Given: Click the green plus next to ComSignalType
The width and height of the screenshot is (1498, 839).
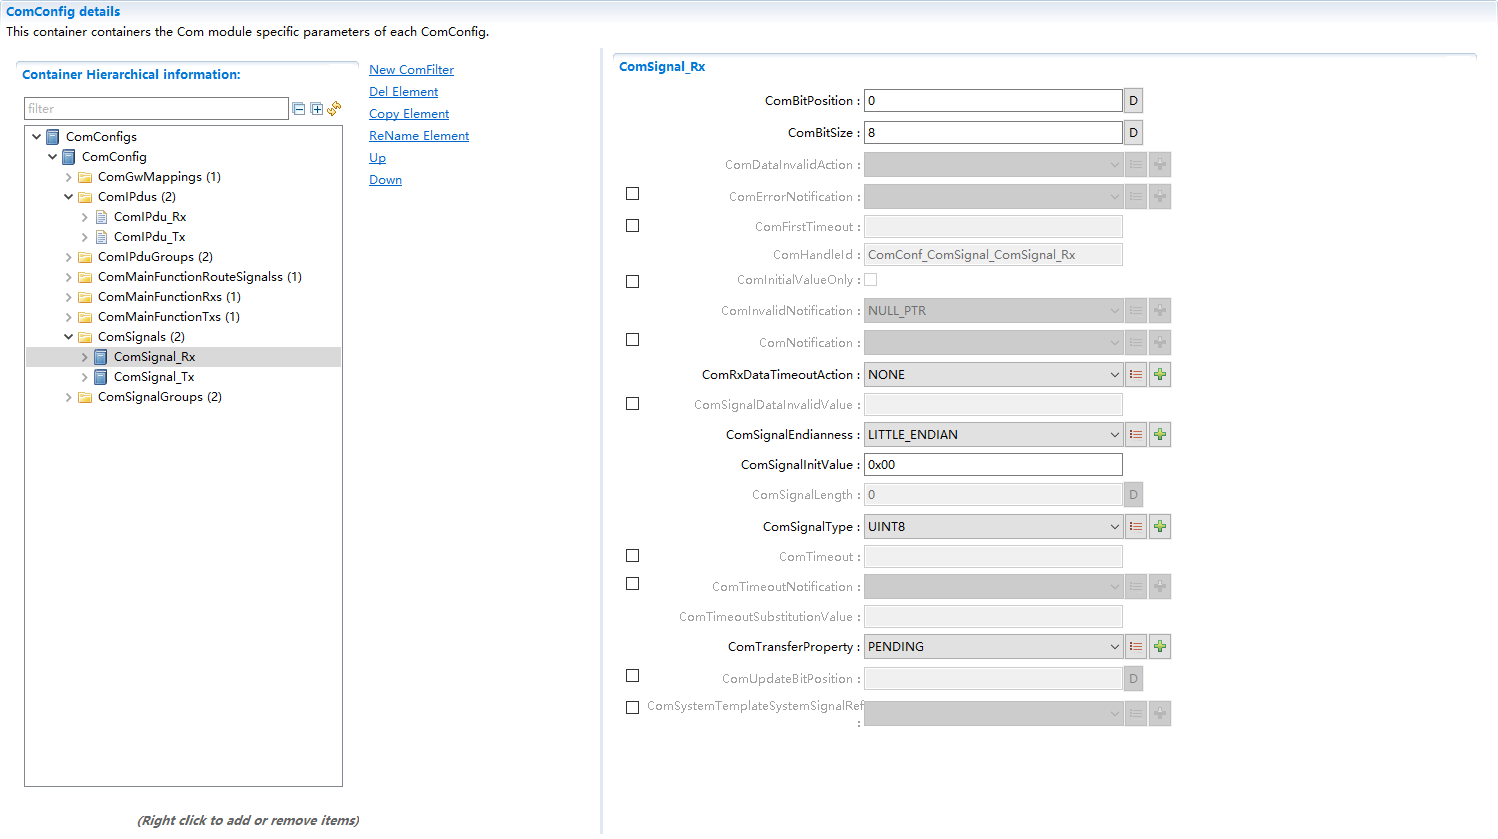Looking at the screenshot, I should coord(1160,527).
